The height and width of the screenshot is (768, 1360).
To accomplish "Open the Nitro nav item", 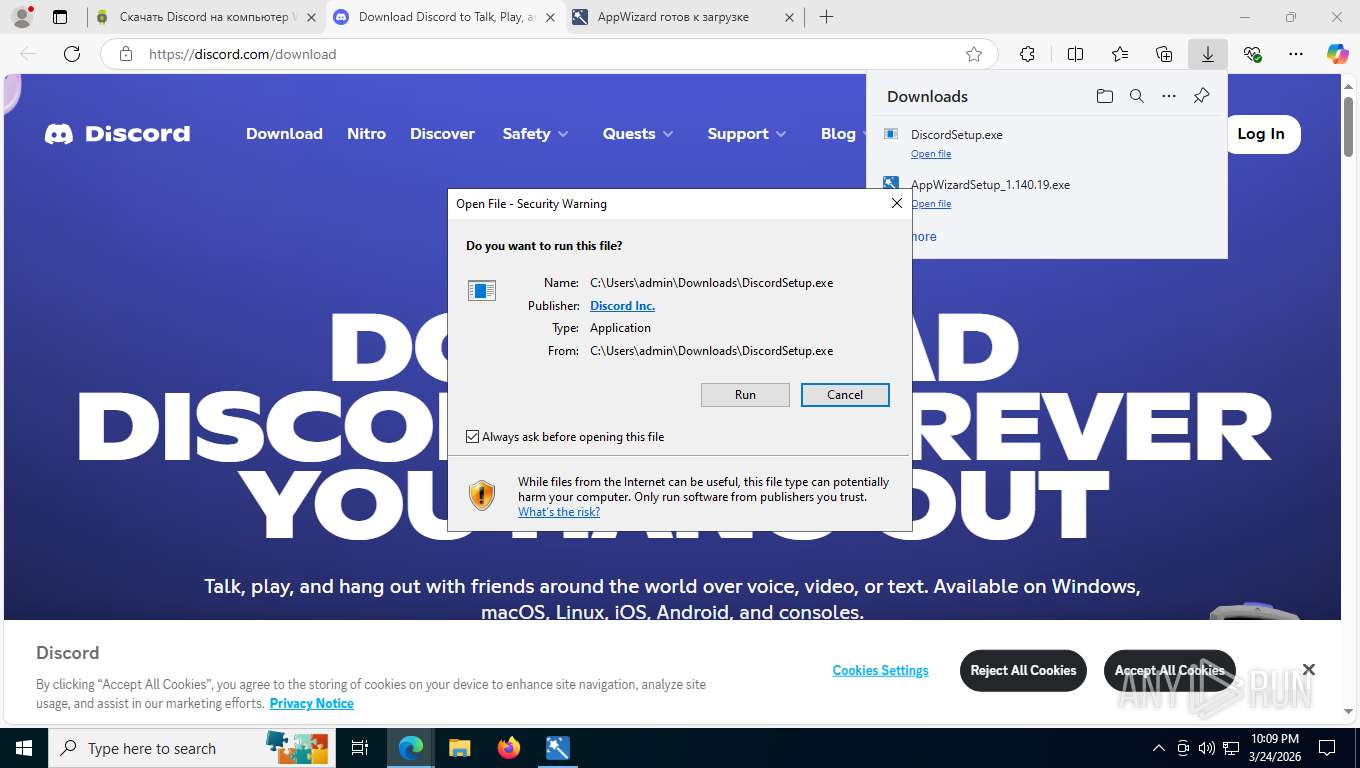I will coord(366,134).
